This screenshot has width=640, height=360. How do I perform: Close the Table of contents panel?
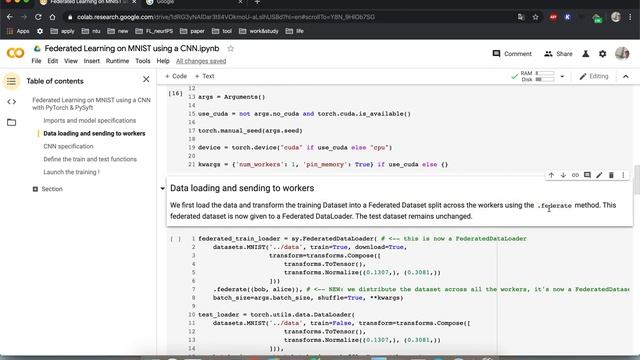coord(146,80)
